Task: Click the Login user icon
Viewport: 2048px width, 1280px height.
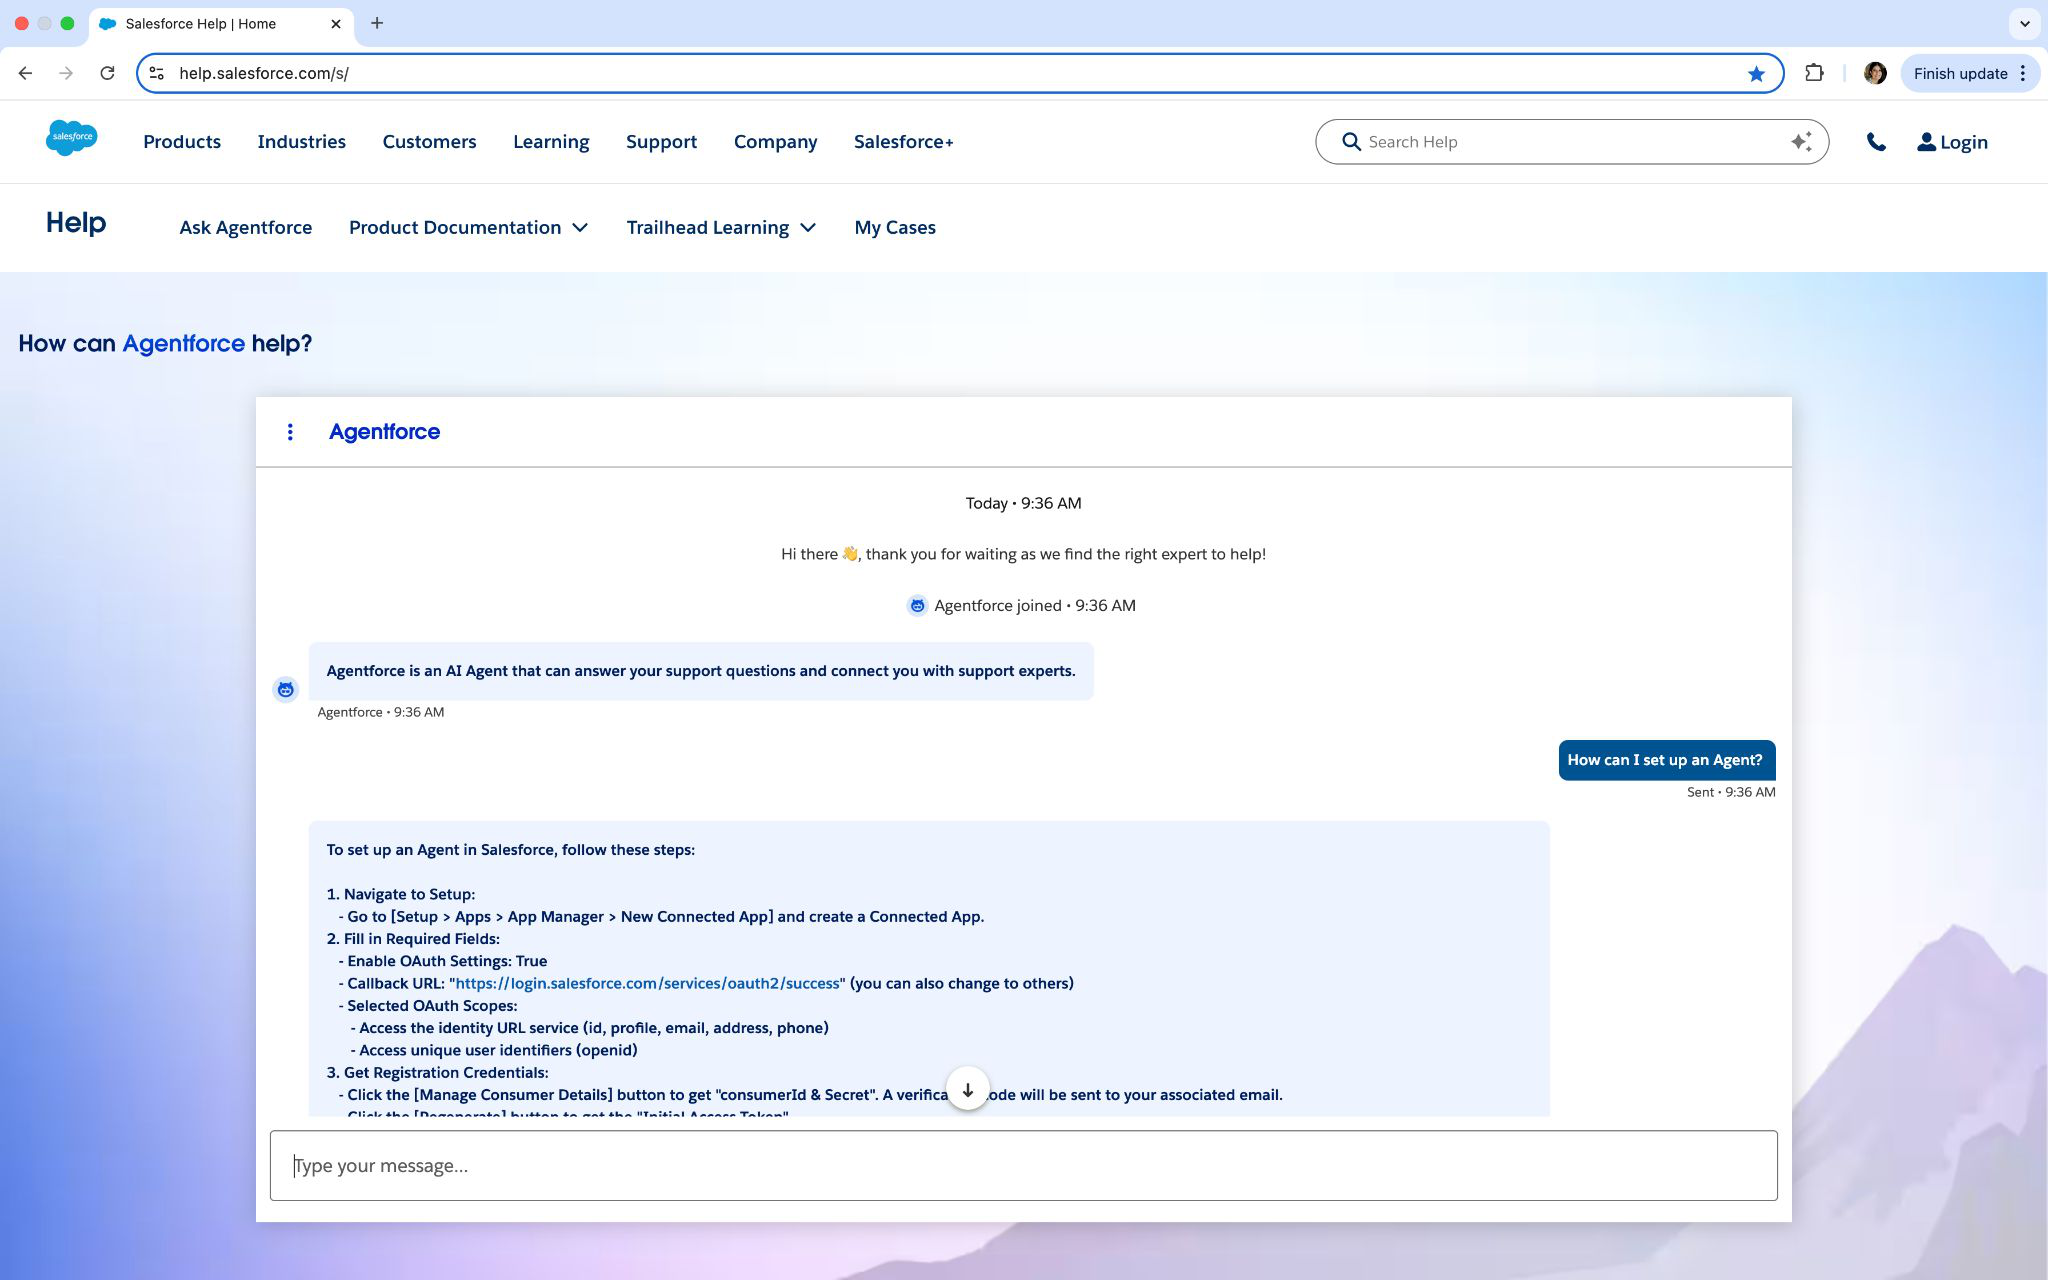Action: [1926, 142]
